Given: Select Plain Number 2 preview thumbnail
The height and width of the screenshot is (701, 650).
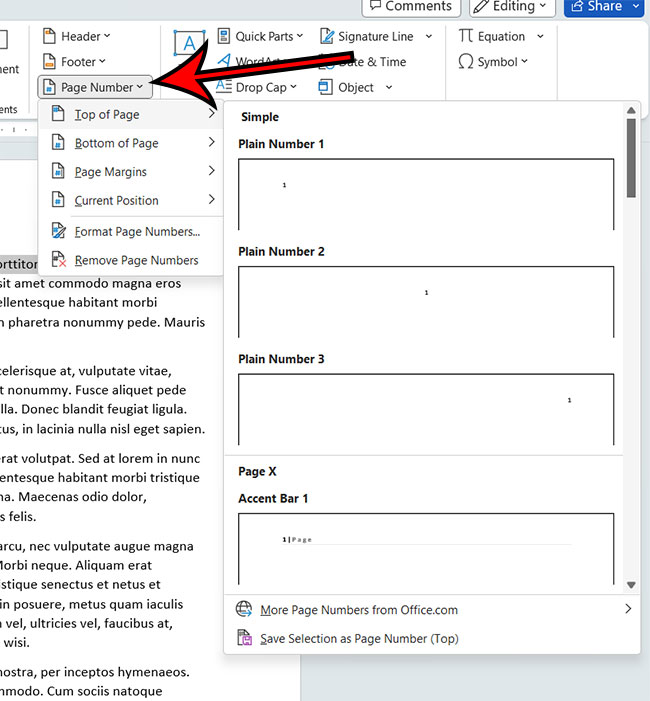Looking at the screenshot, I should click(x=426, y=302).
